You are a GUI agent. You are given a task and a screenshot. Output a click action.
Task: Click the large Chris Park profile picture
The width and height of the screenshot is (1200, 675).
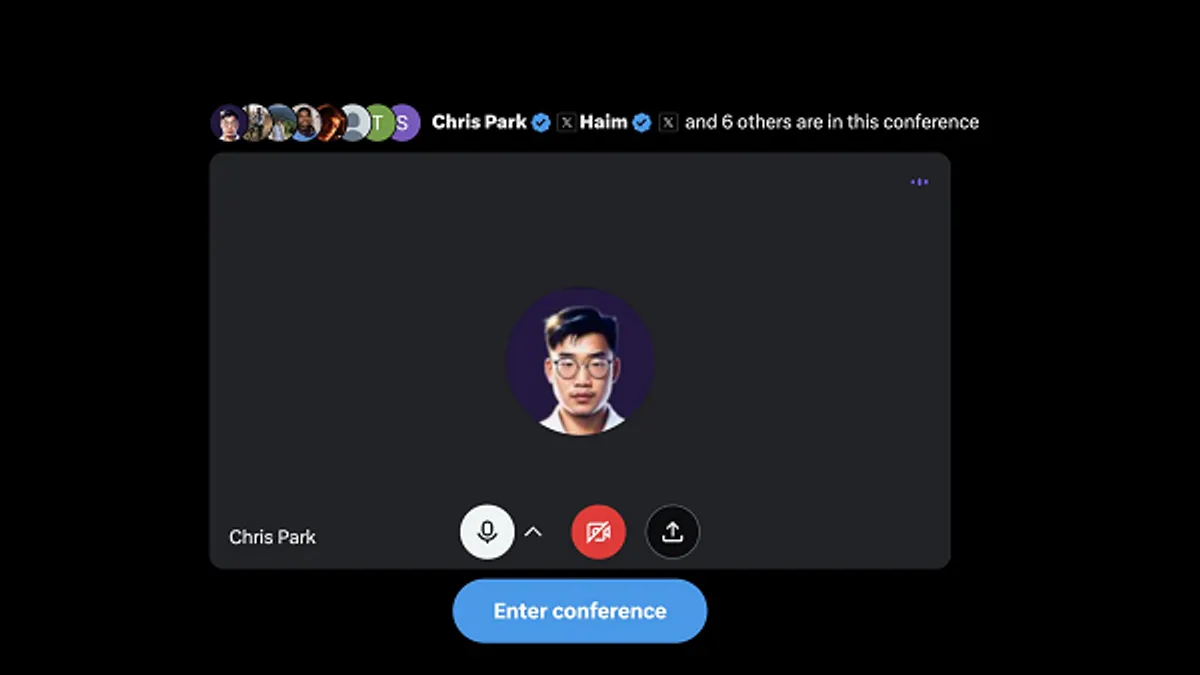pyautogui.click(x=580, y=361)
